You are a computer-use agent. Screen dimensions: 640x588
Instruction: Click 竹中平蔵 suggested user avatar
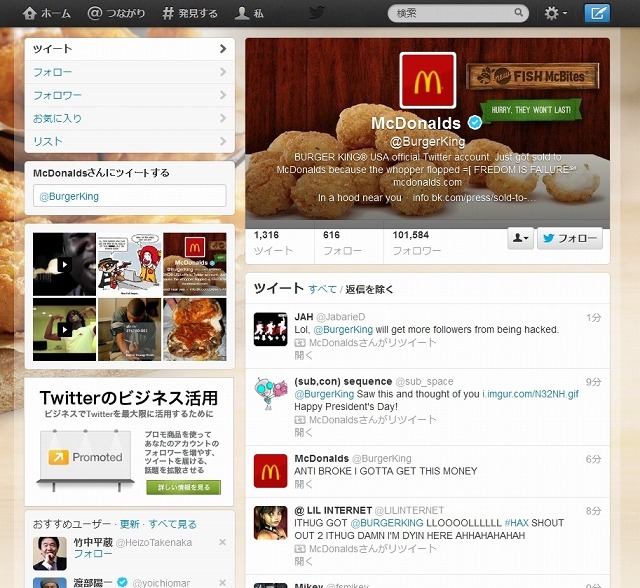click(x=50, y=553)
